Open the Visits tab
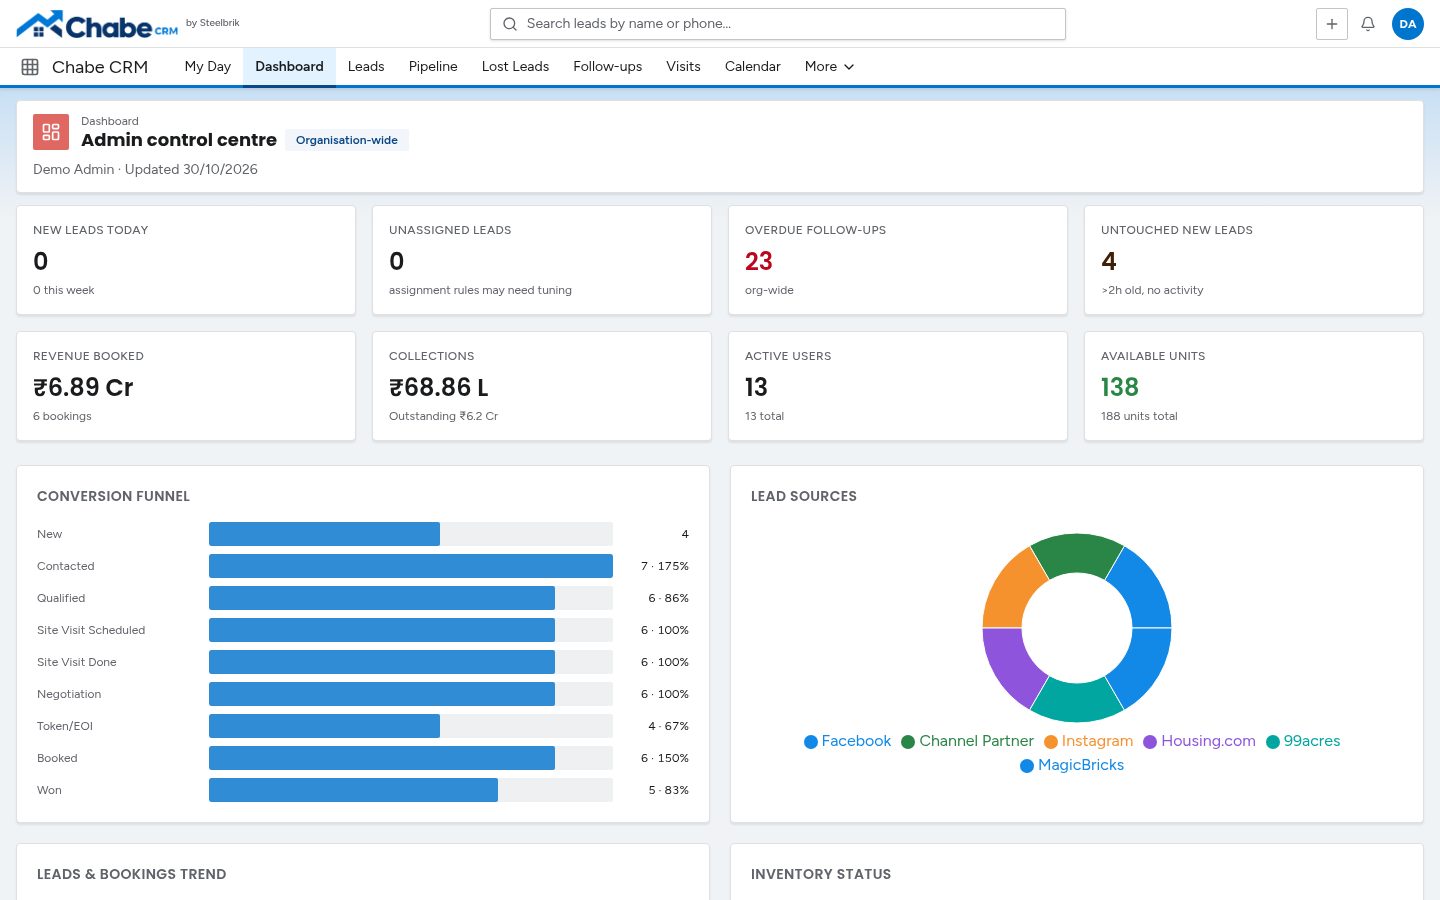The image size is (1440, 900). 683,67
